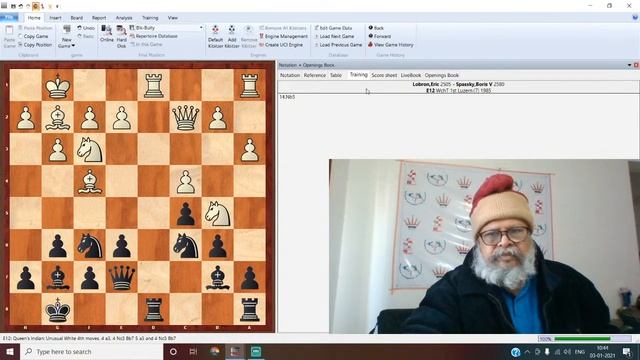The image size is (640, 360).
Task: Select the white queen on c2
Action: (186, 118)
